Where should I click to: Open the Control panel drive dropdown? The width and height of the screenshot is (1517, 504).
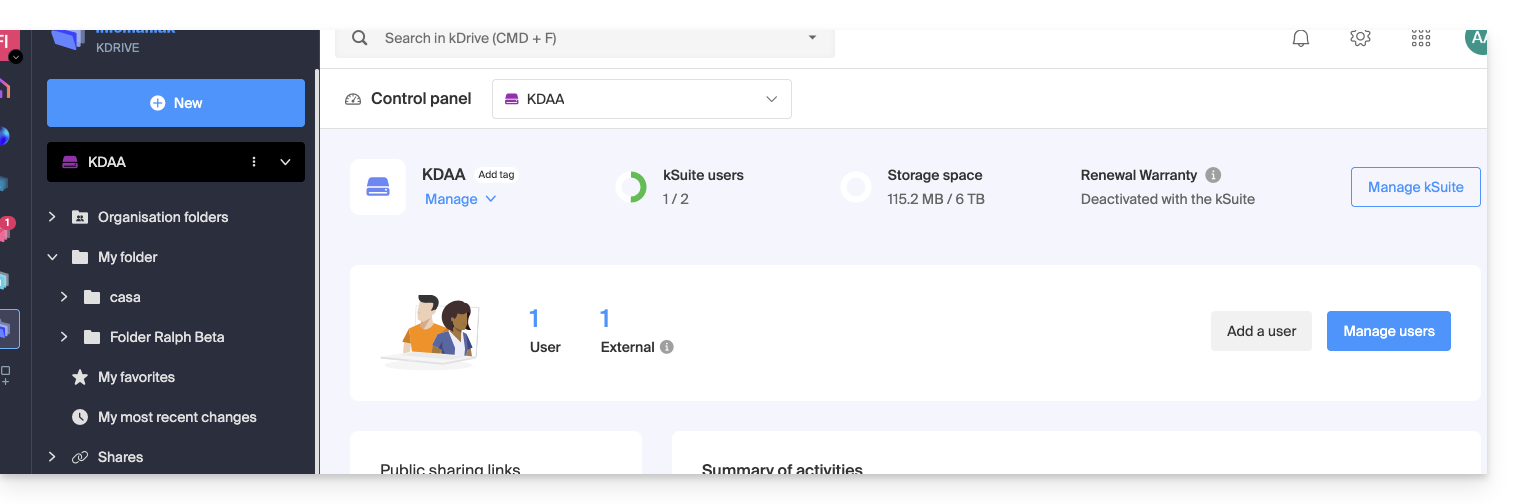tap(641, 99)
